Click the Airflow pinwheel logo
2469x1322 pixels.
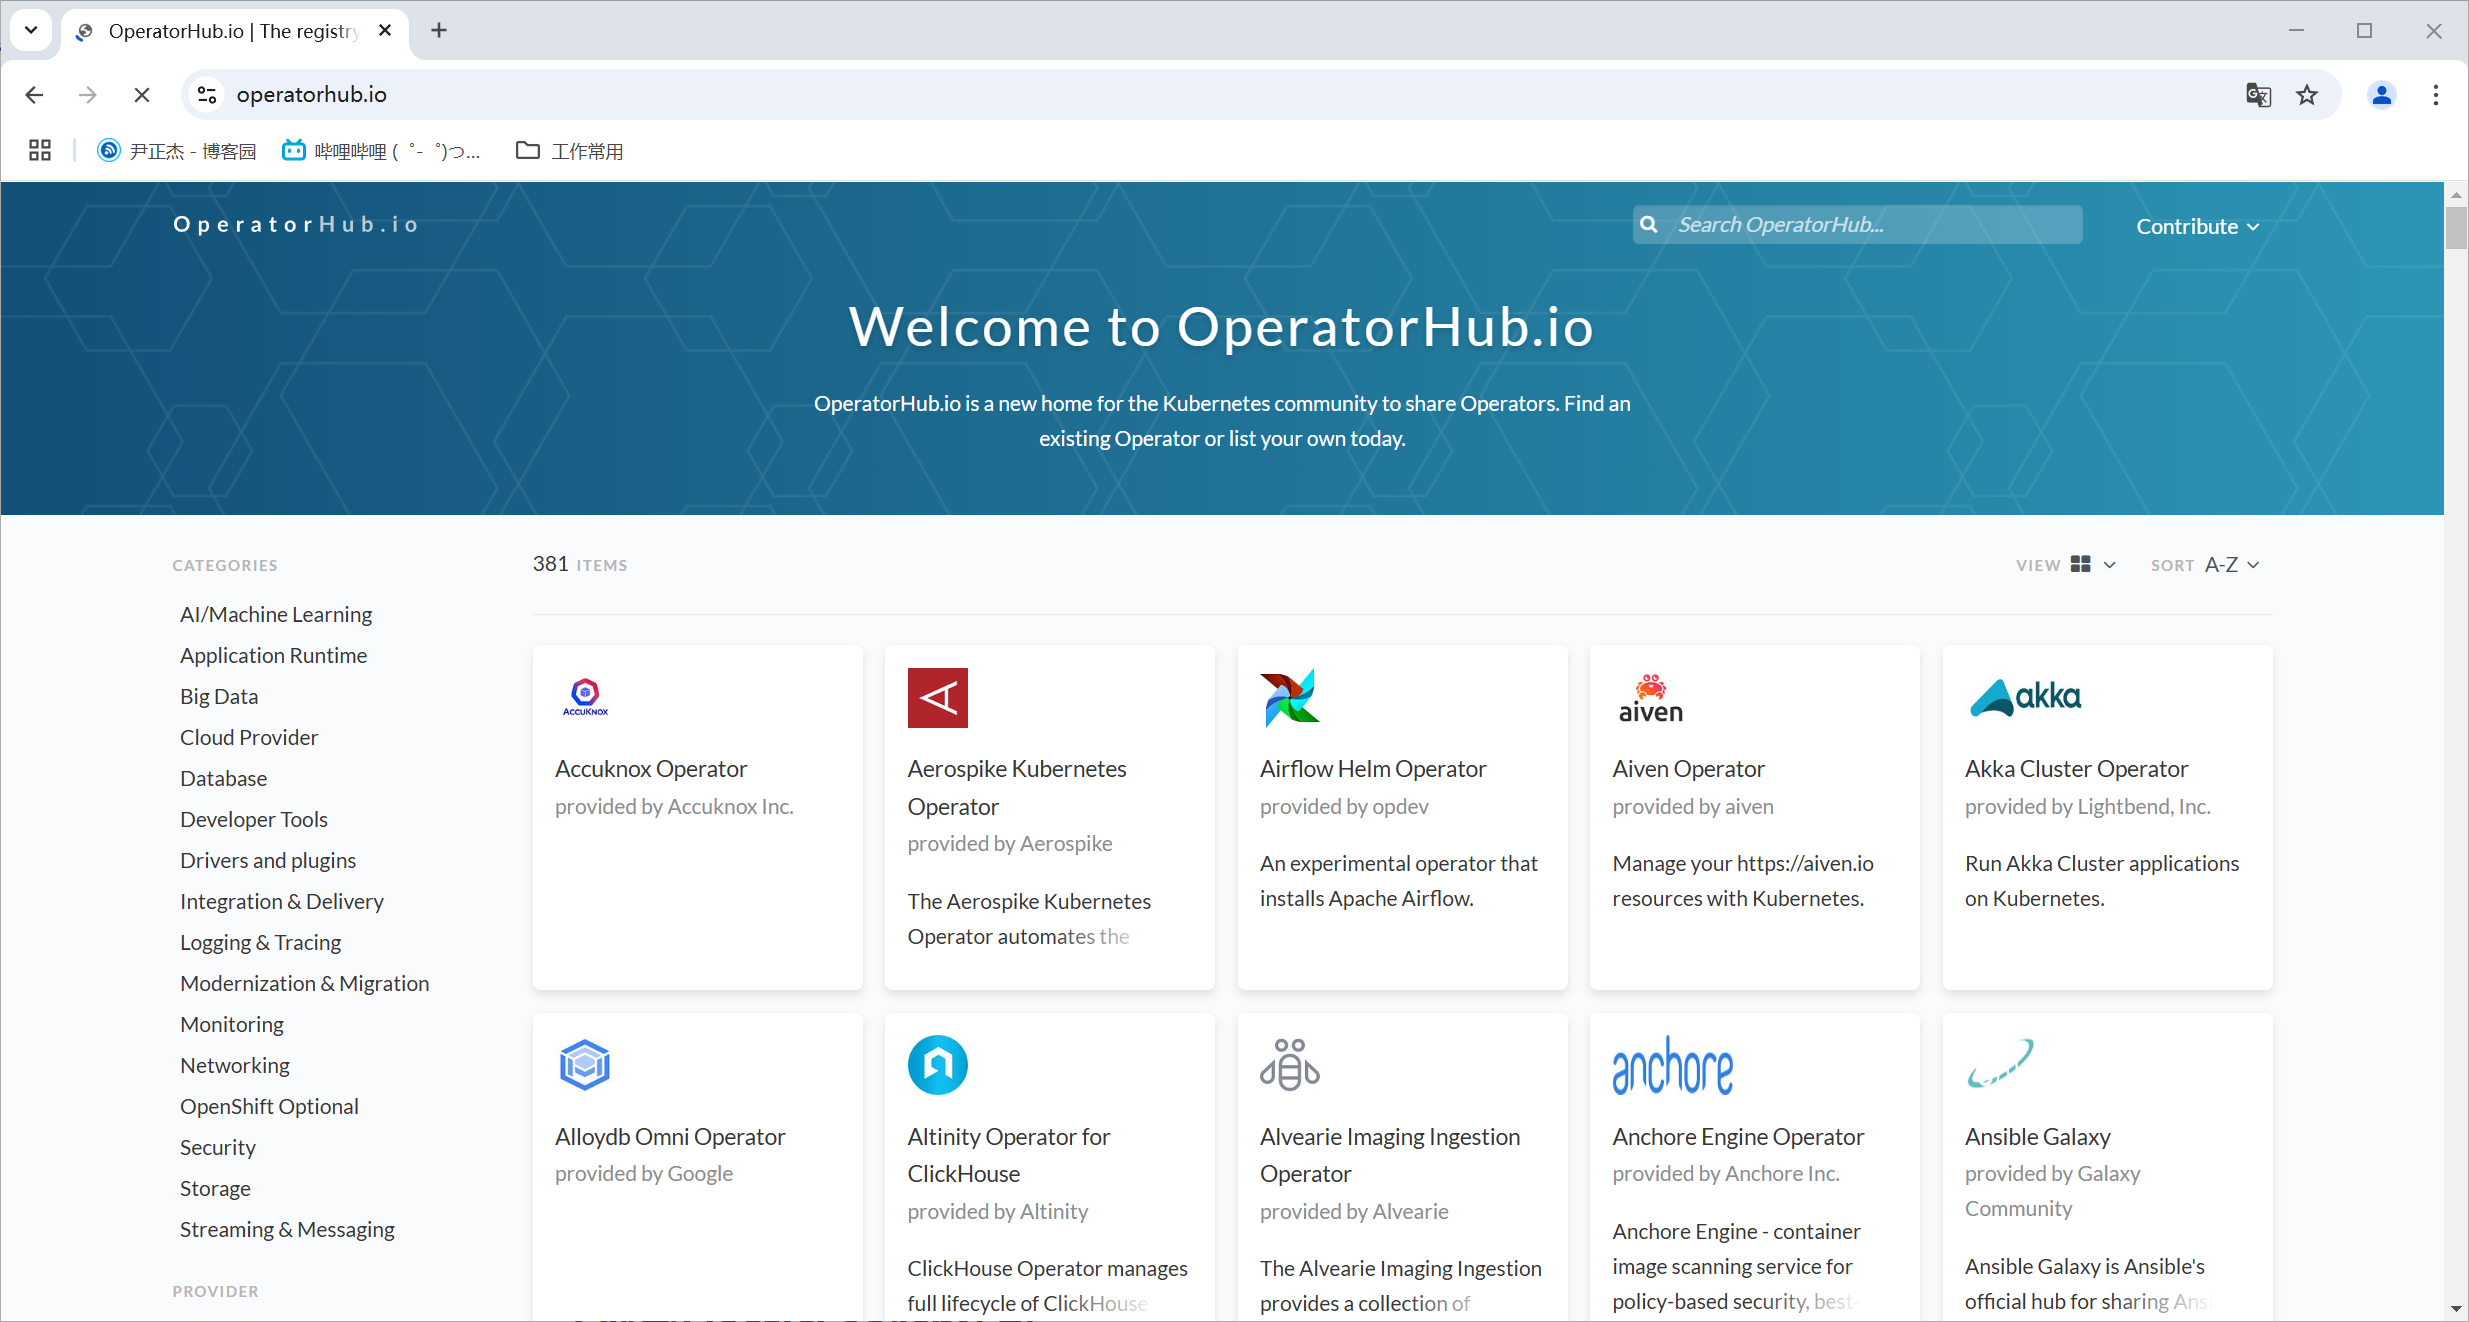(1289, 697)
